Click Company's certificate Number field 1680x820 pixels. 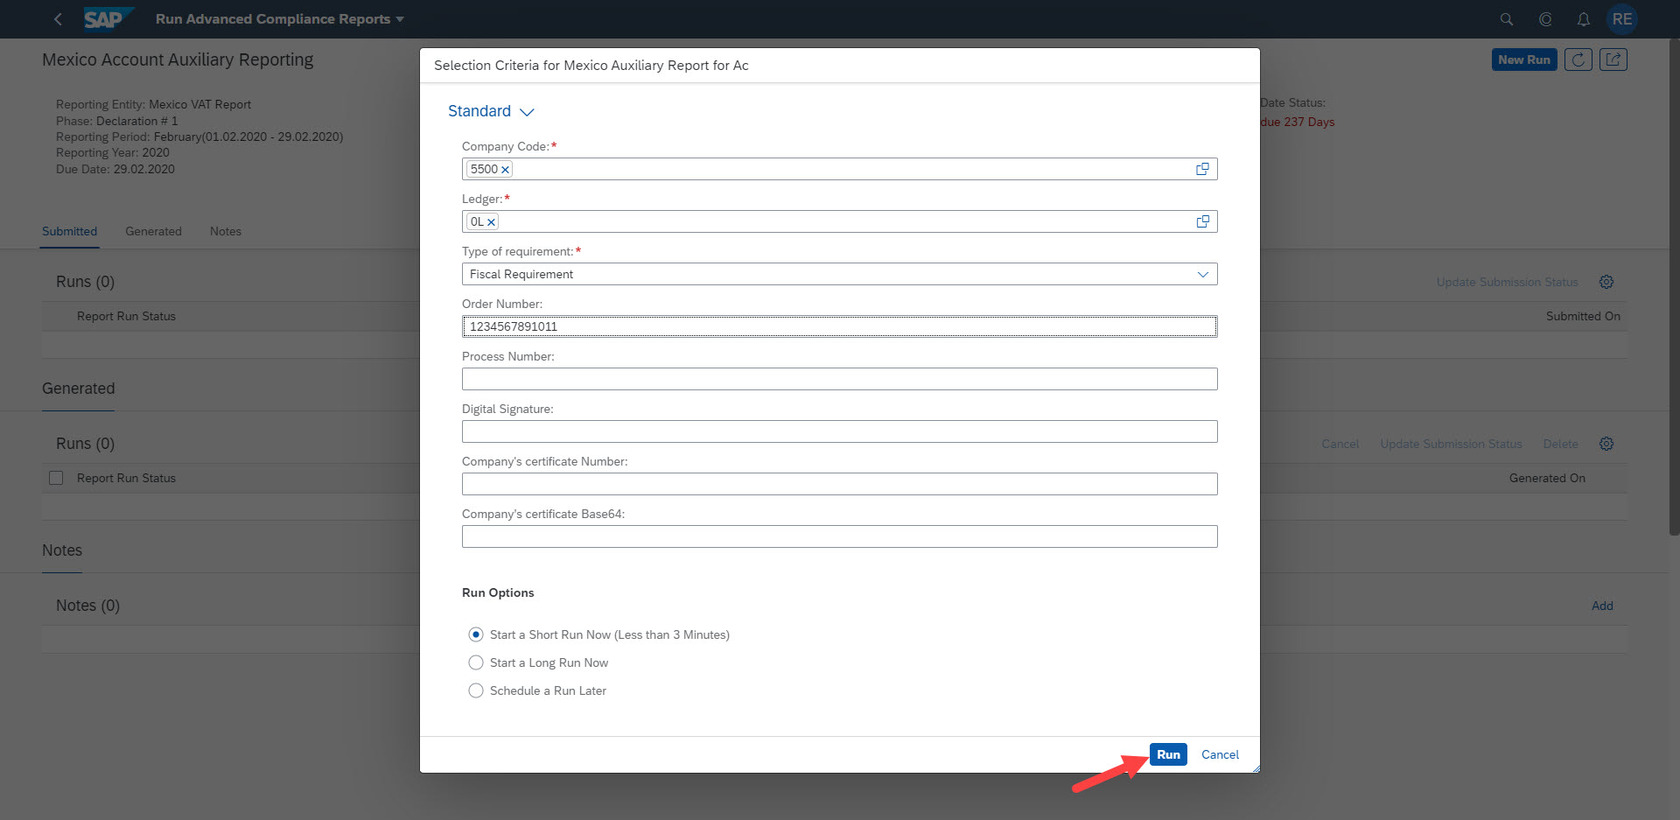(840, 484)
